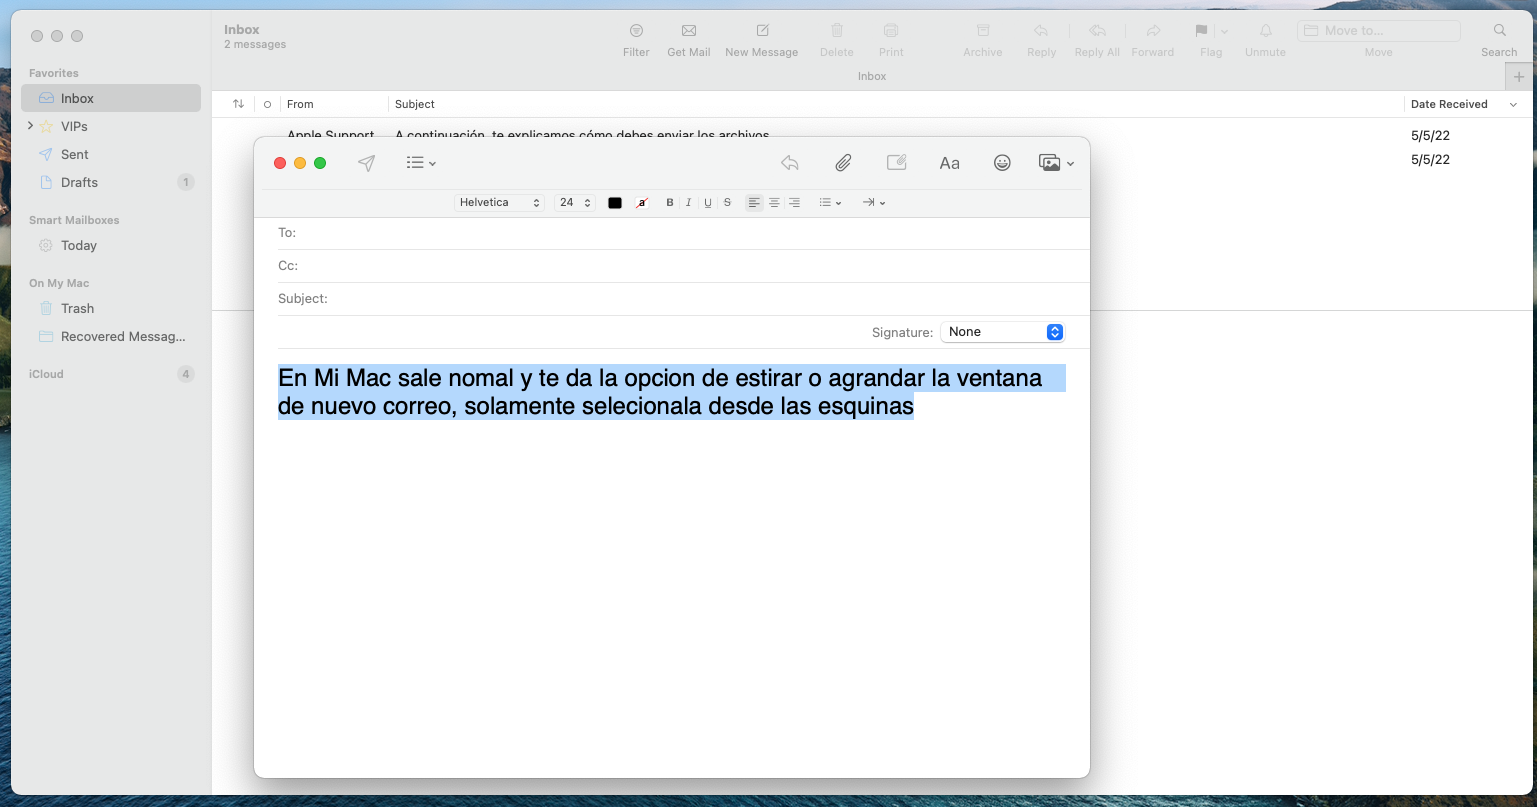
Task: Toggle italic text formatting
Action: pos(689,203)
